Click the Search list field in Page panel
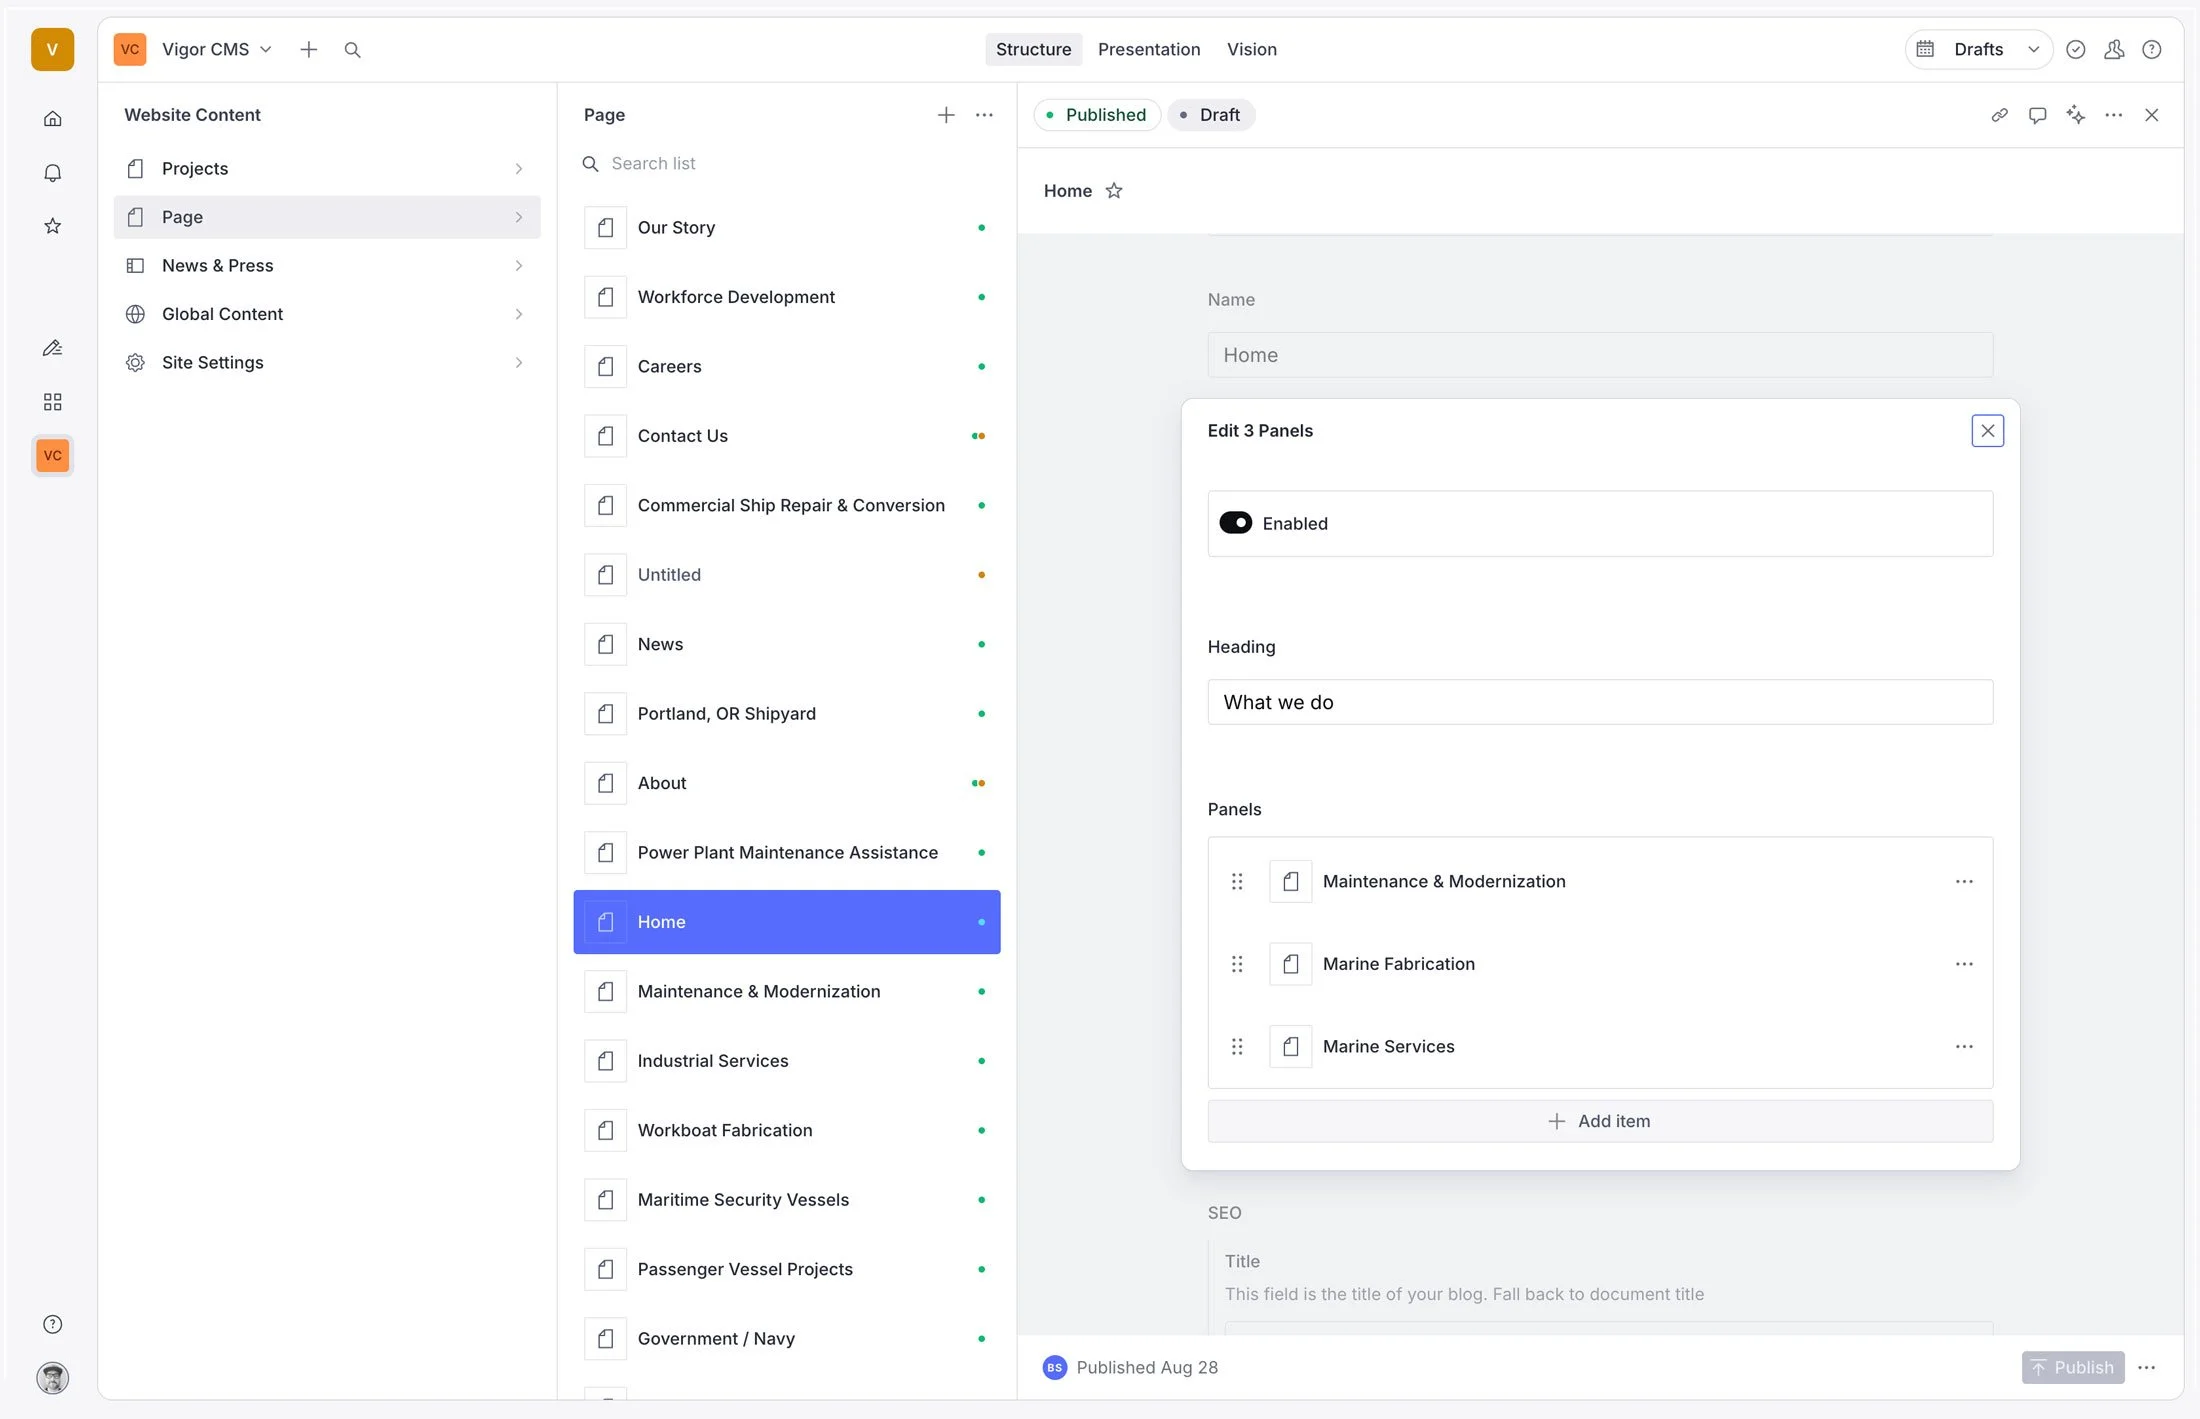This screenshot has height=1419, width=2200. [x=700, y=163]
